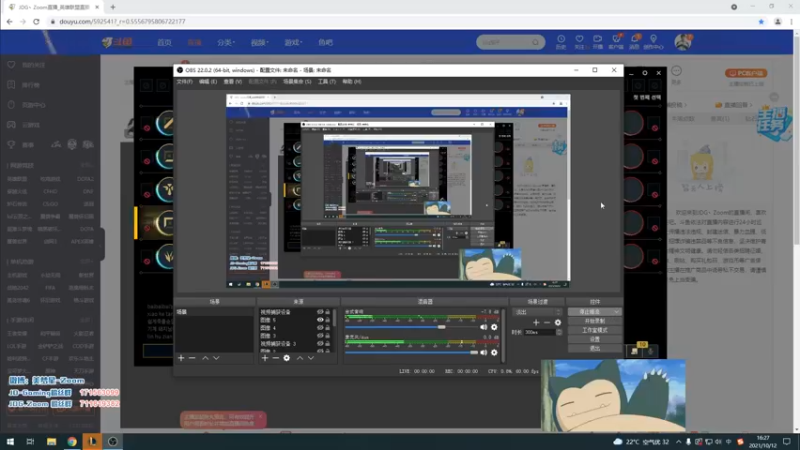Click the Chrome reload page button

point(36,21)
